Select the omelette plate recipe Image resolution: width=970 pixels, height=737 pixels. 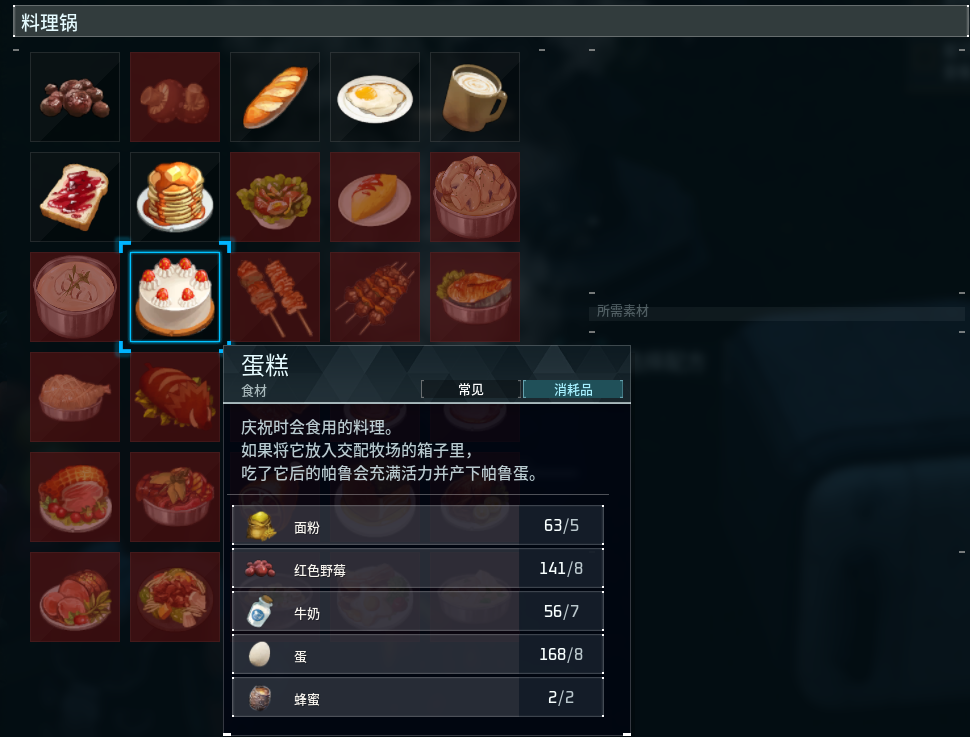point(375,197)
